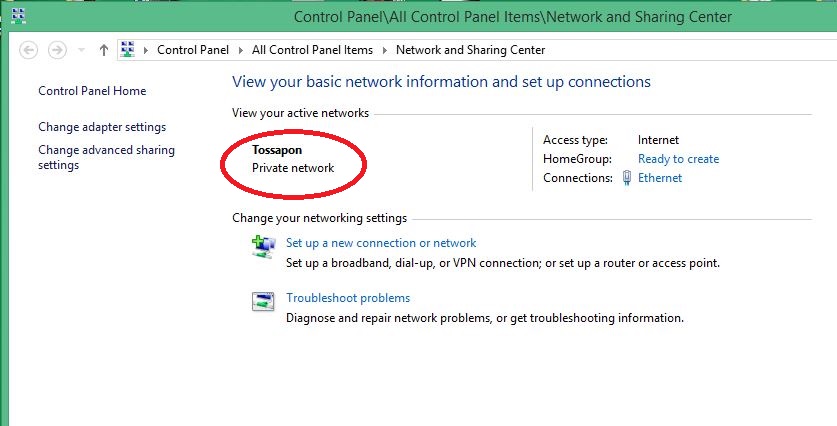Click the address bar Control Panel icon
This screenshot has height=426, width=837.
coord(127,50)
